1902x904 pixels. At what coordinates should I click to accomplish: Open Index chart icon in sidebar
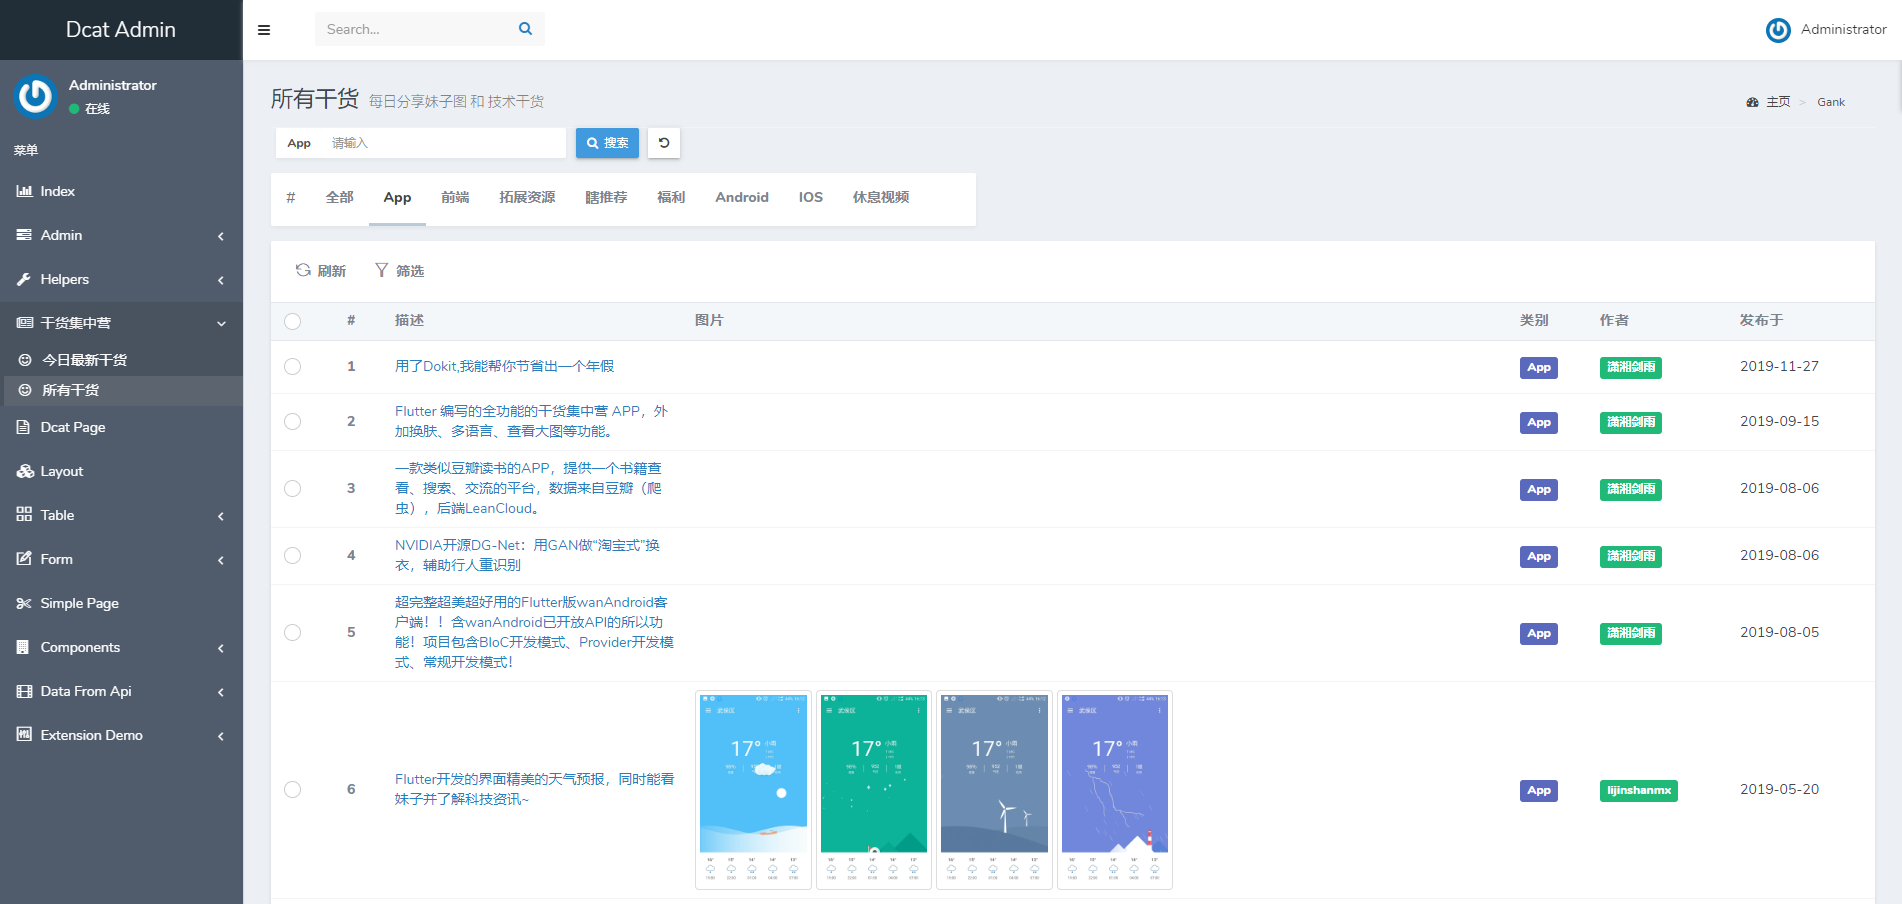[24, 191]
